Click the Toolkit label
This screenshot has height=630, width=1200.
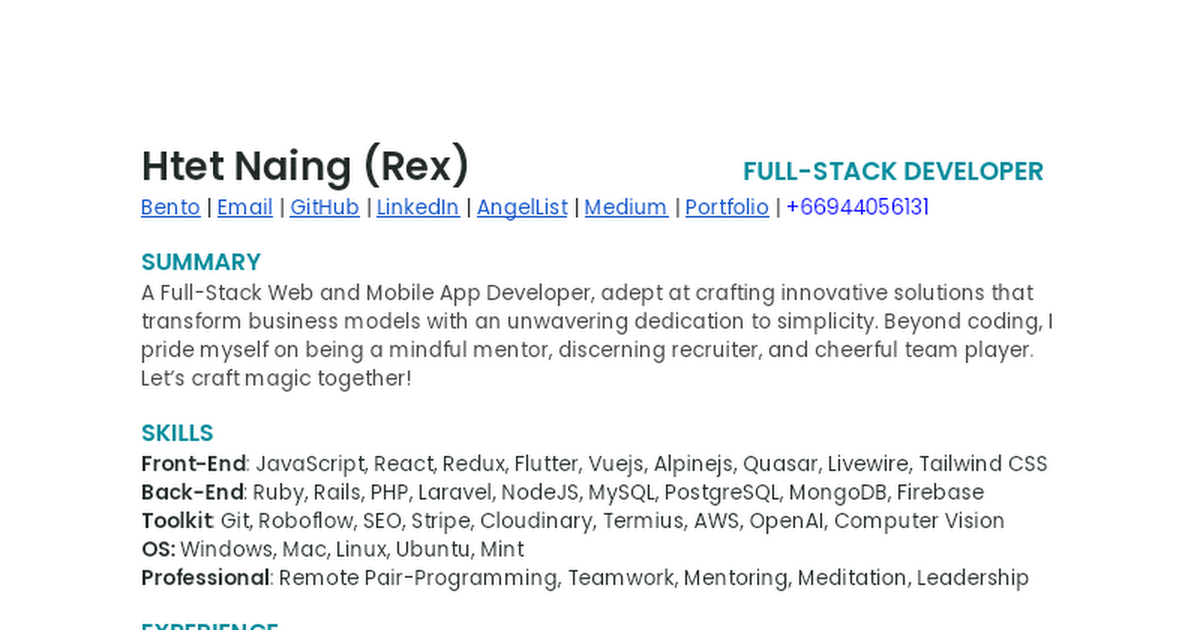point(177,521)
